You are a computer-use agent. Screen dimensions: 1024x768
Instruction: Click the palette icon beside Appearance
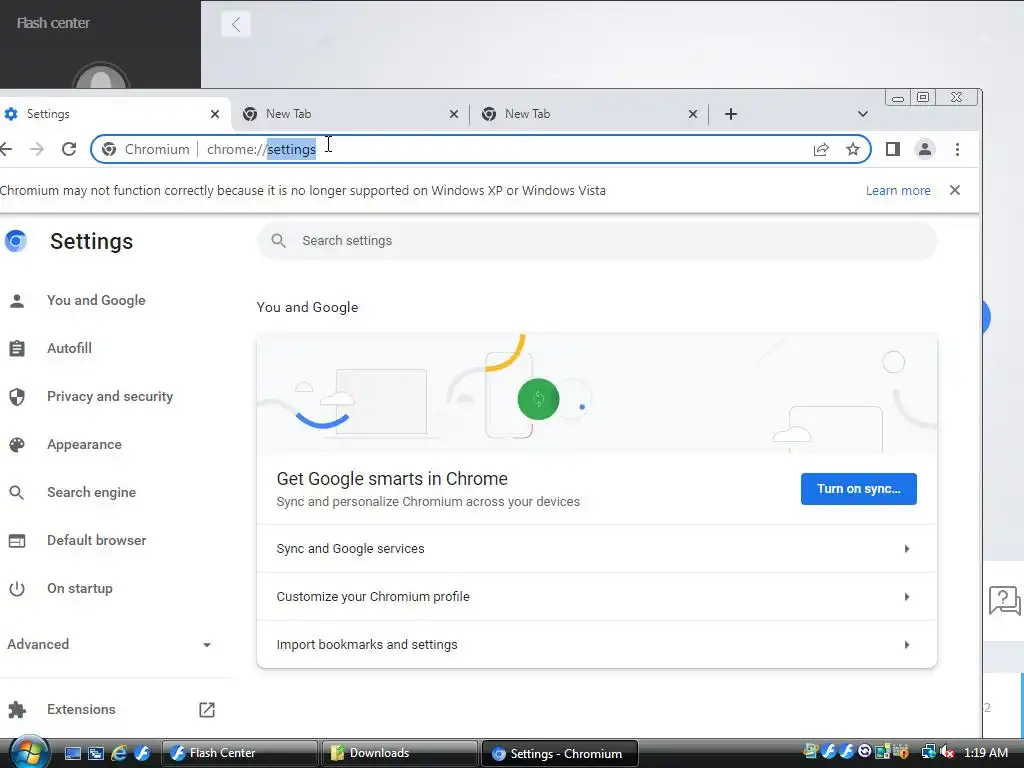(17, 445)
